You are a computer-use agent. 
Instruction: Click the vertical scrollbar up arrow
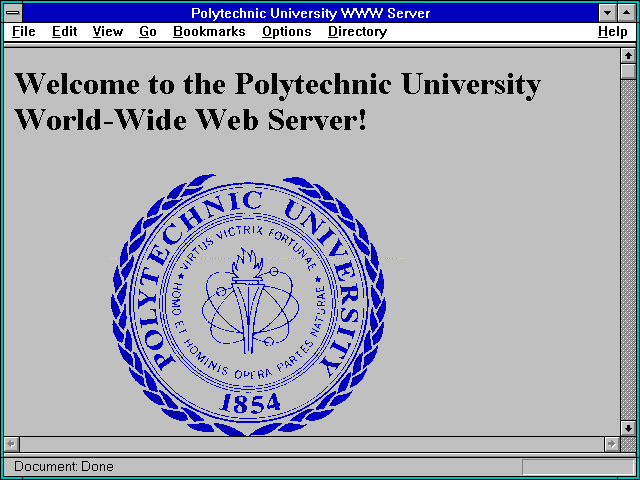628,56
